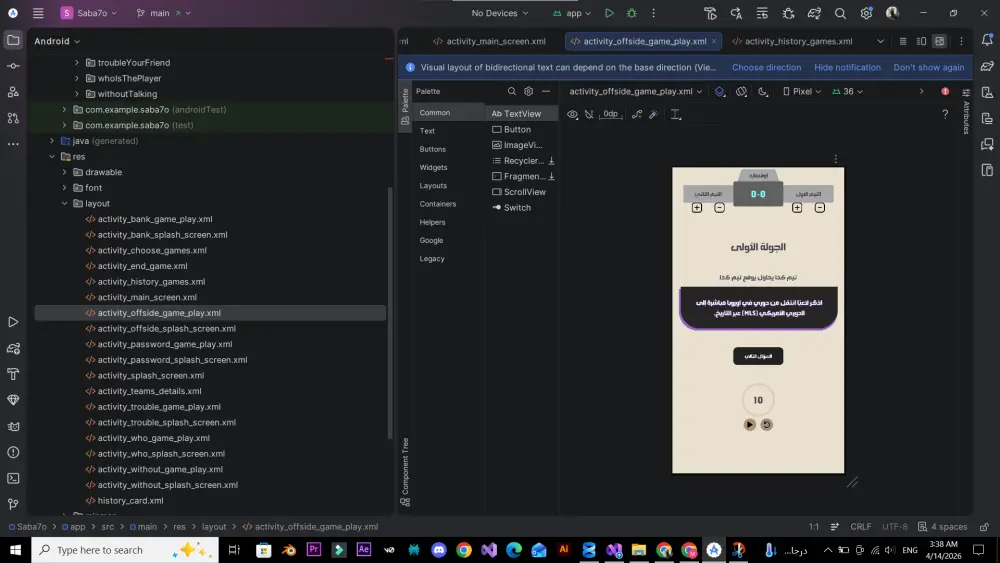Minimize the Palette panel with dash icon

tap(546, 91)
